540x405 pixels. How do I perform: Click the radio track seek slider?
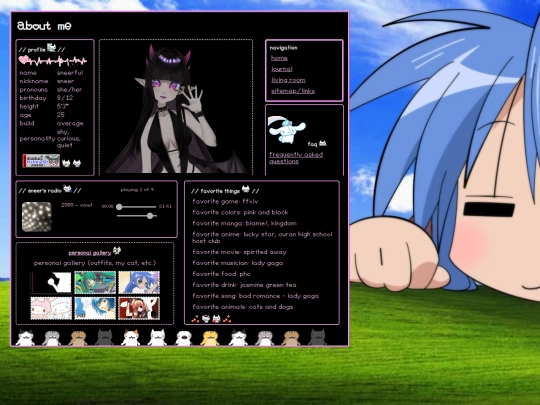[x=136, y=207]
